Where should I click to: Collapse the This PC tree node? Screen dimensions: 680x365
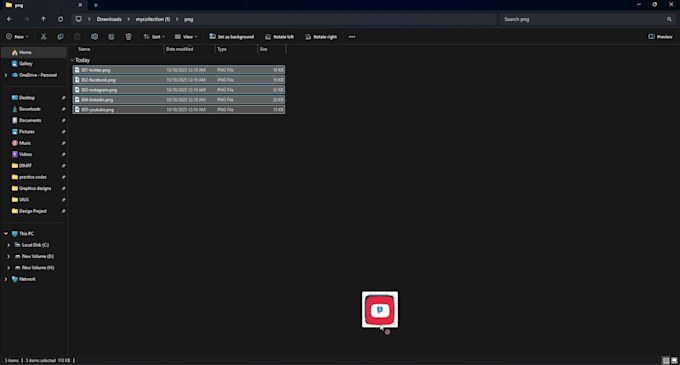tap(6, 234)
